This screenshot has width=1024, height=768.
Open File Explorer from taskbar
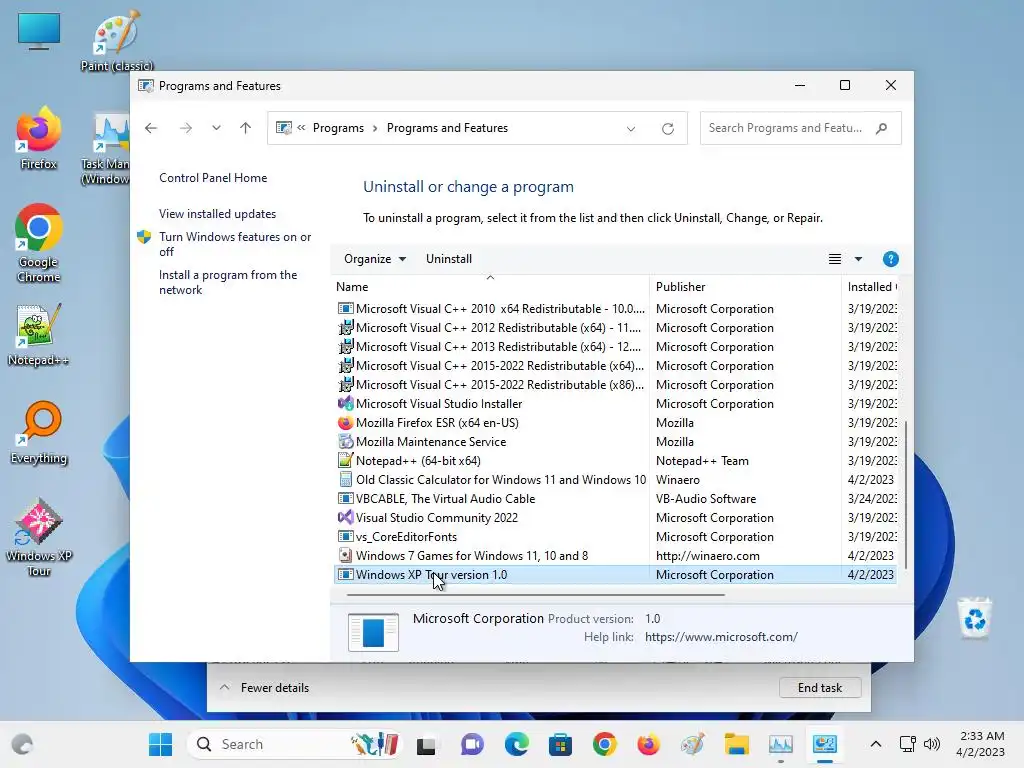click(x=737, y=744)
